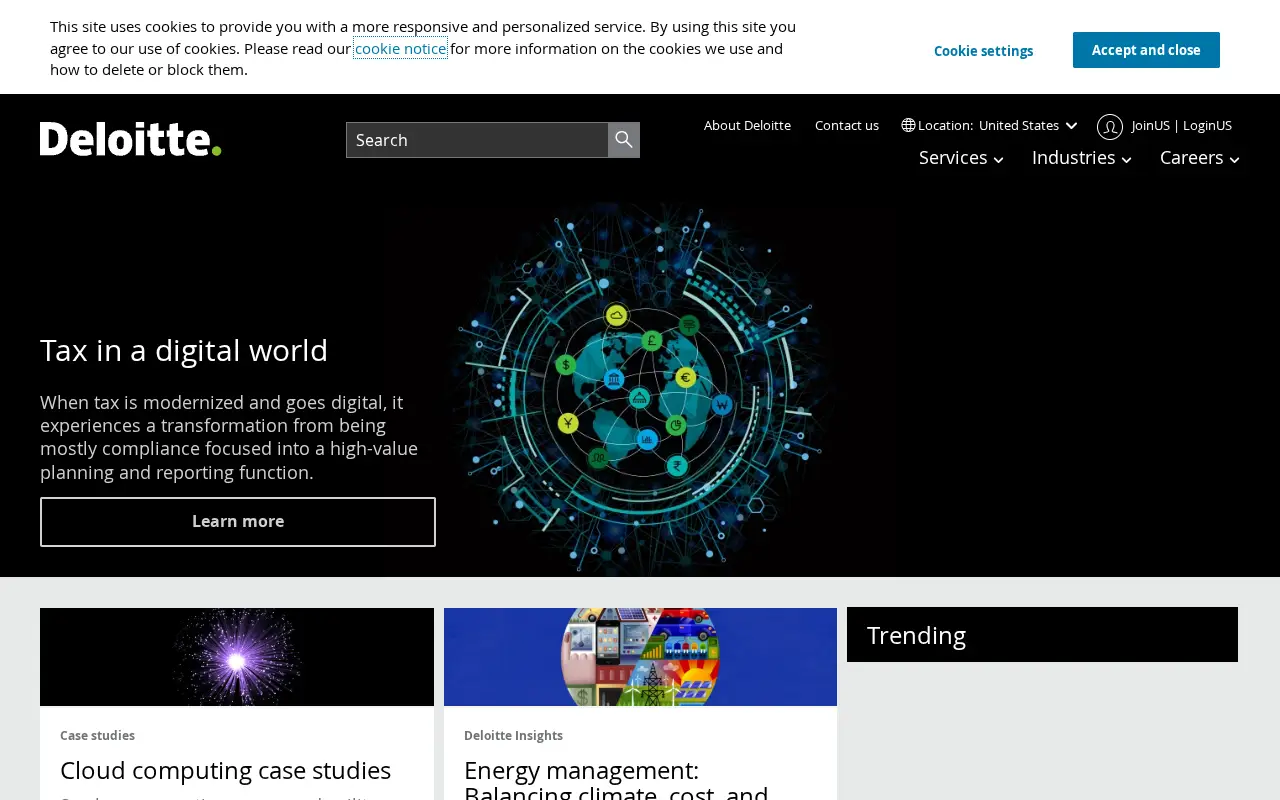Viewport: 1280px width, 800px height.
Task: Click the globe icon next to Location
Action: [x=908, y=125]
